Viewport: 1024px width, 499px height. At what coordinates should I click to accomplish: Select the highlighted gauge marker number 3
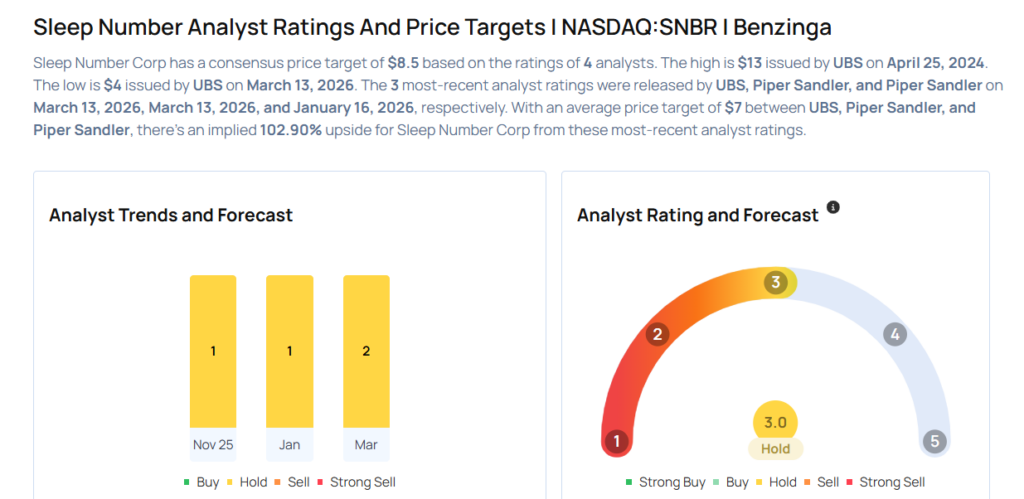click(775, 283)
